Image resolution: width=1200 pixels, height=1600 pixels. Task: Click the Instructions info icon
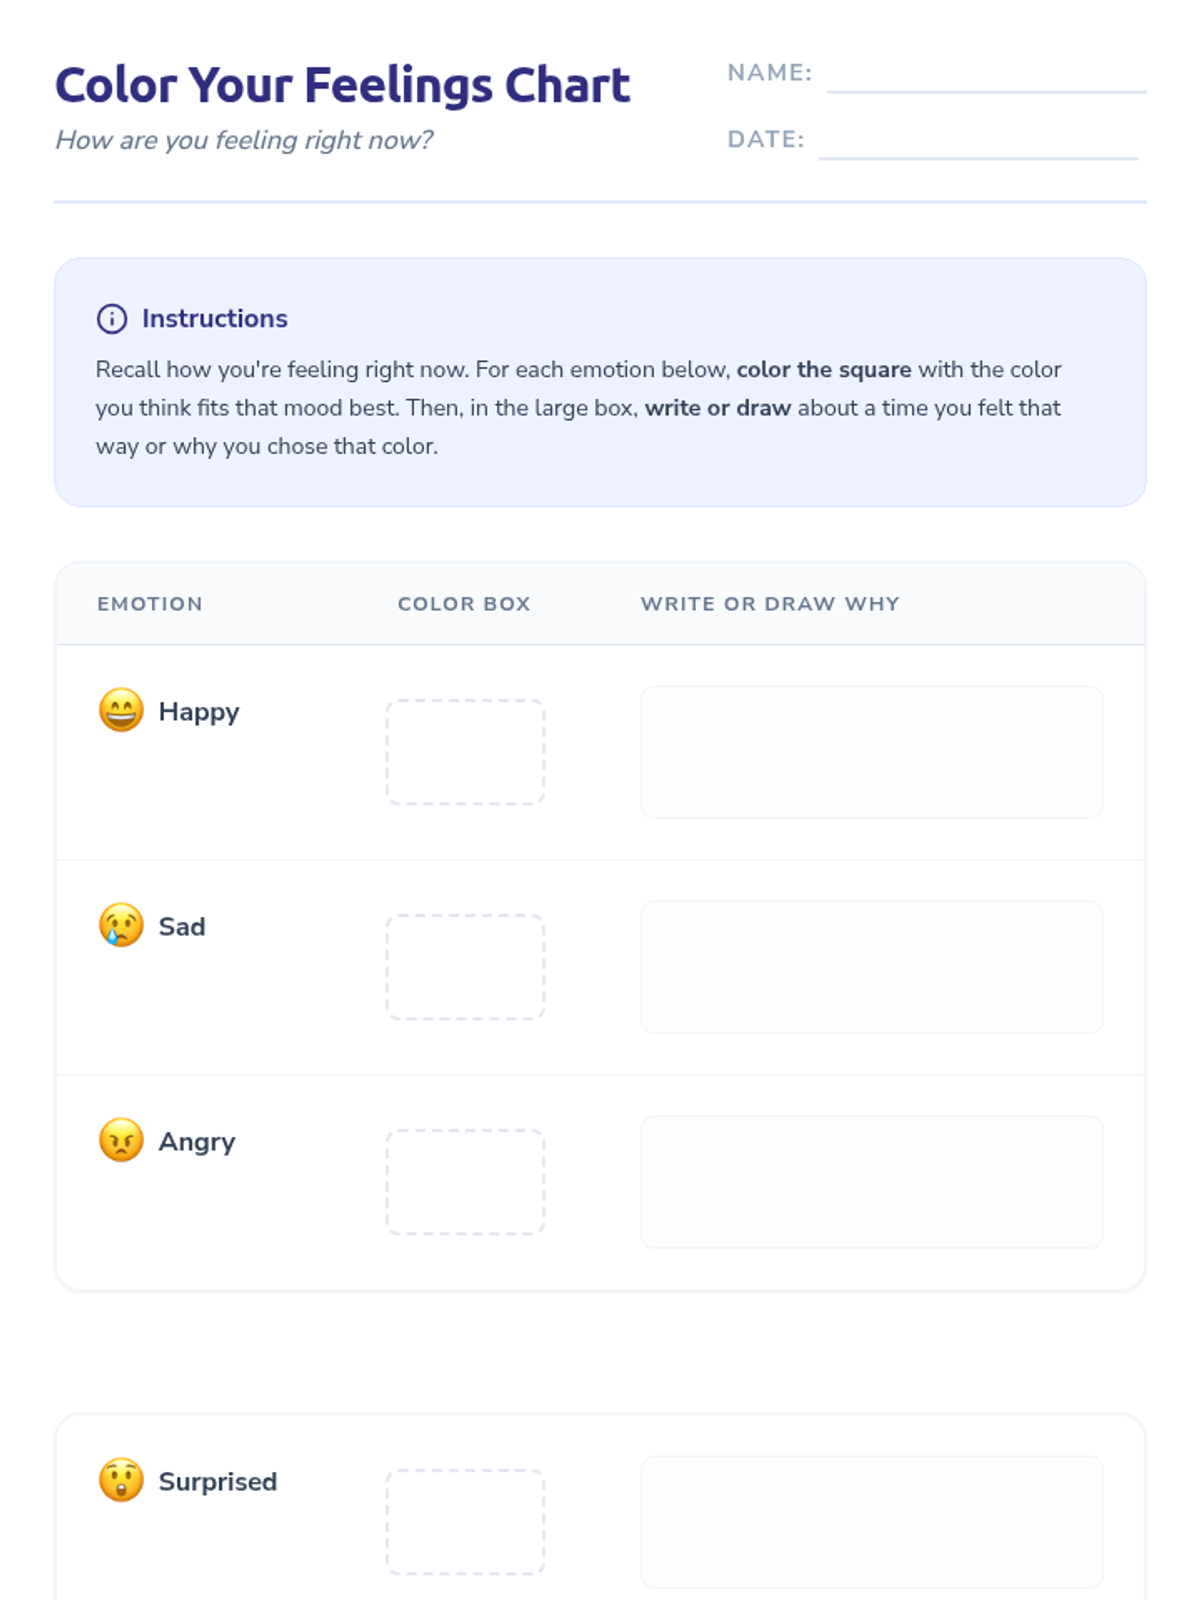[111, 319]
